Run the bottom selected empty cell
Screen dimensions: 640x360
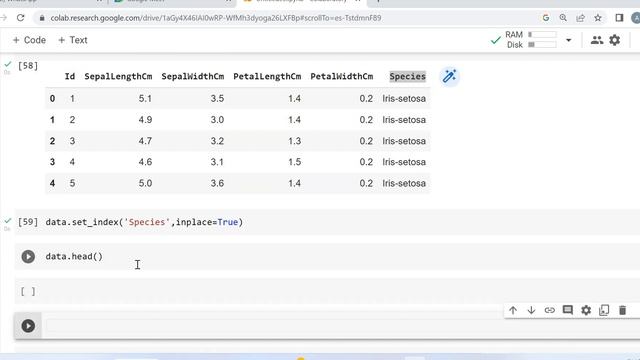pos(28,326)
